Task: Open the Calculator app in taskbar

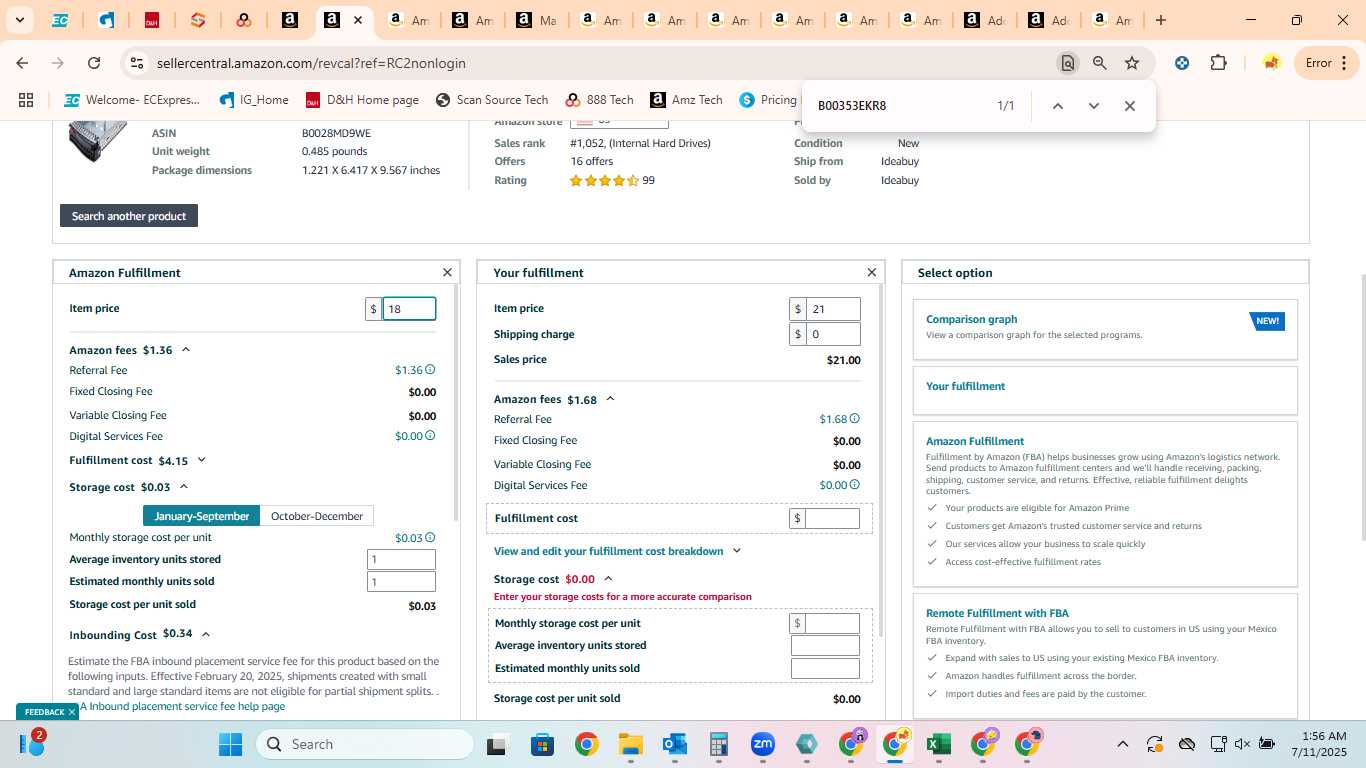Action: pos(718,744)
